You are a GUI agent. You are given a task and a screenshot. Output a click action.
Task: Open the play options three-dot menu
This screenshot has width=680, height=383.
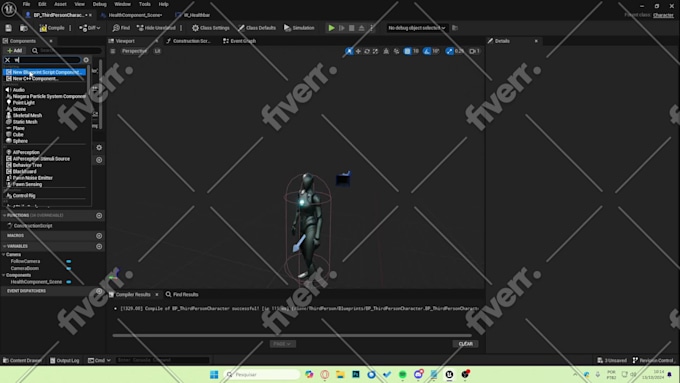[372, 28]
